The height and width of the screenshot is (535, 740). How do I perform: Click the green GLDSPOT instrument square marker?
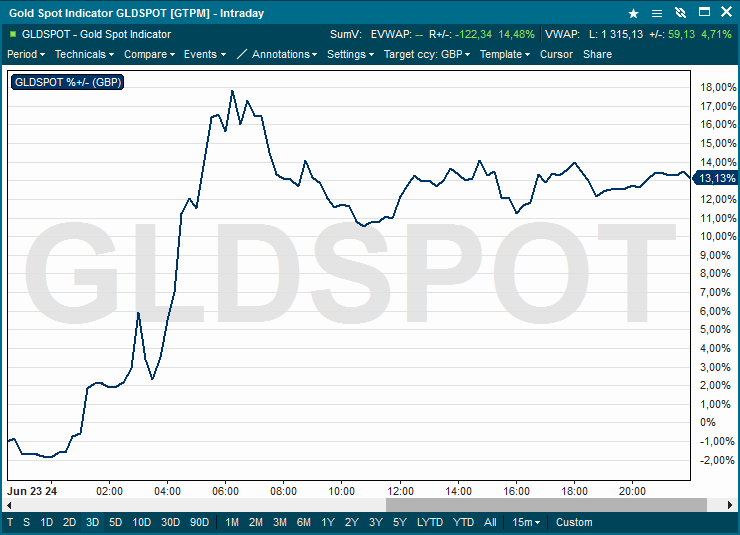pos(13,34)
